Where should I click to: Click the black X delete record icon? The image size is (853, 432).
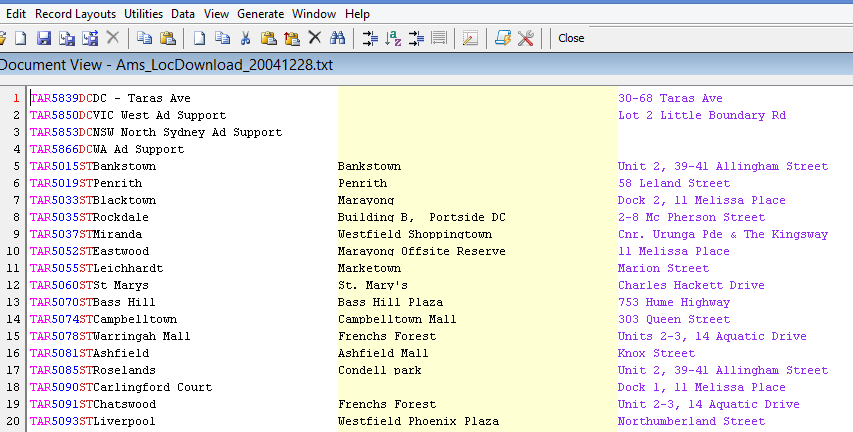pos(315,38)
